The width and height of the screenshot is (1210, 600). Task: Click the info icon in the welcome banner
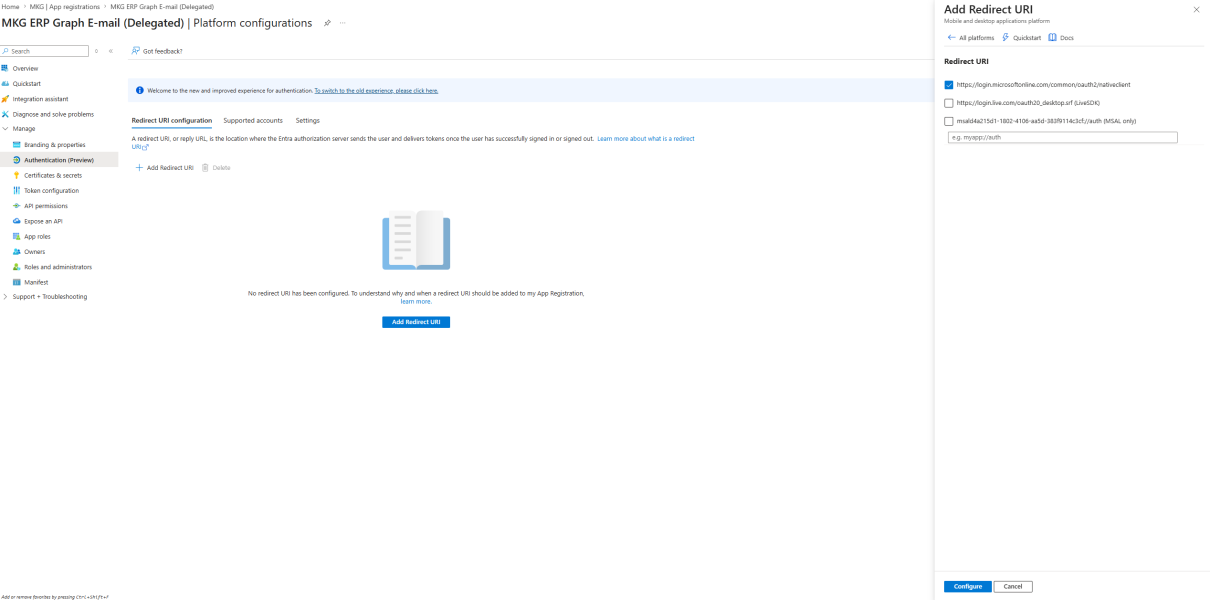click(140, 91)
